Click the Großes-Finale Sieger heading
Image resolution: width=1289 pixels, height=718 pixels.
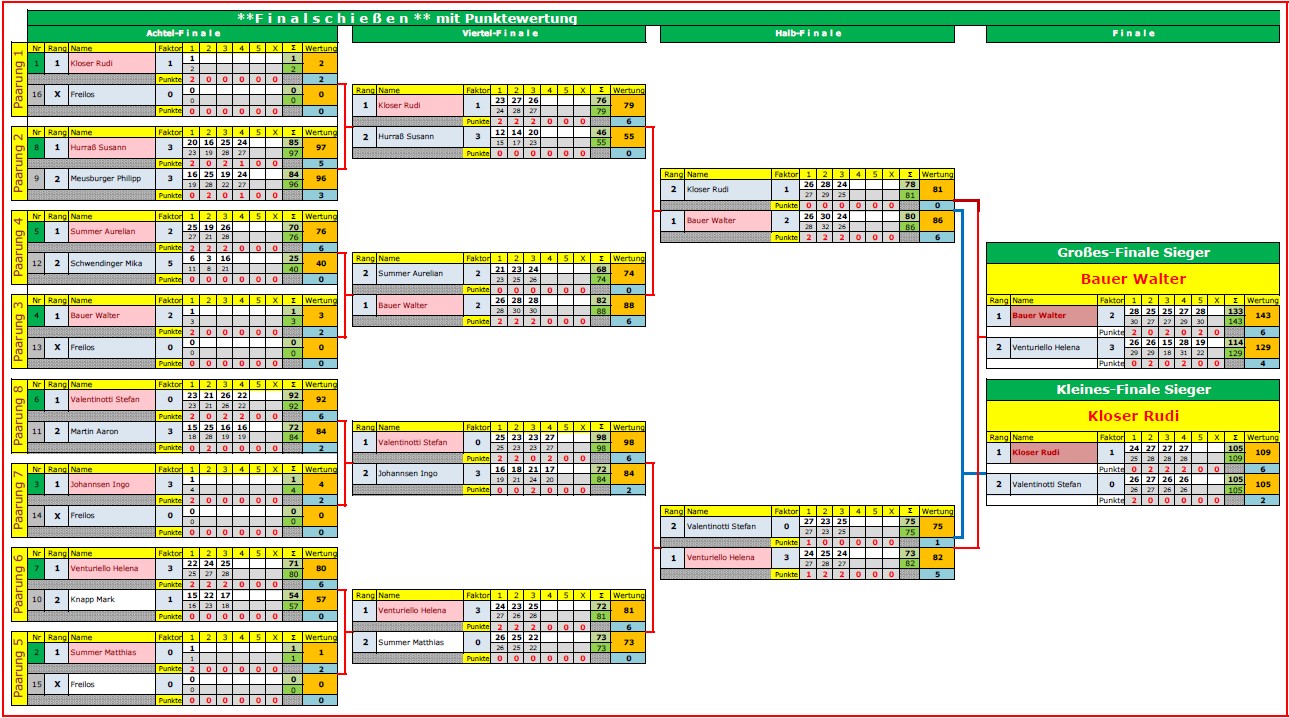point(1132,251)
